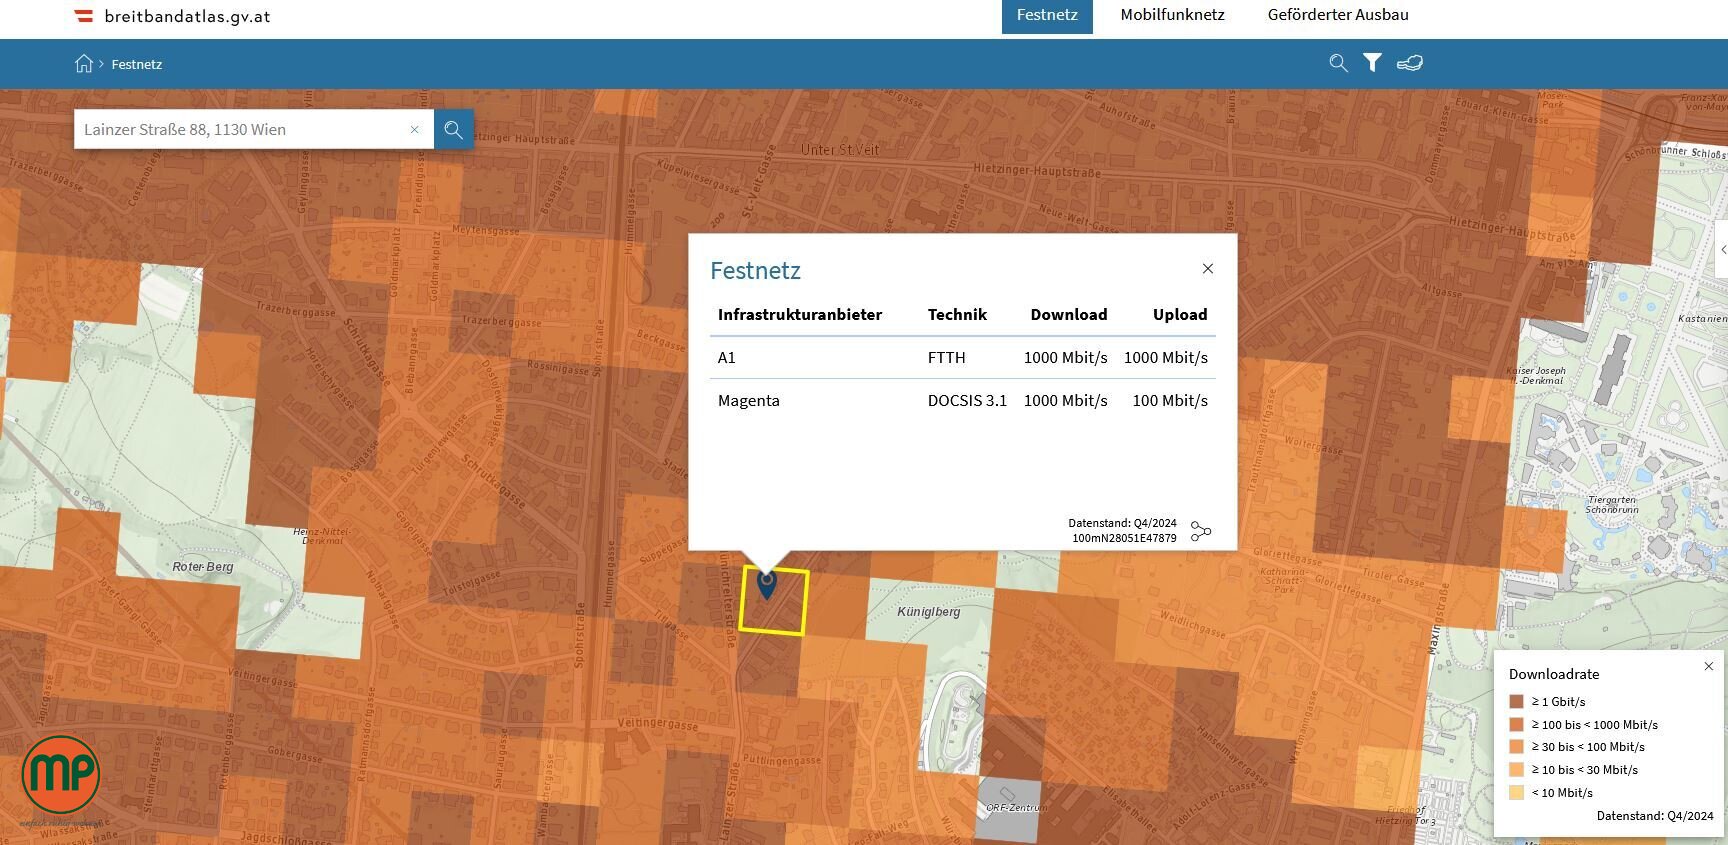Open the filter funnel icon
1728x845 pixels.
tap(1373, 63)
